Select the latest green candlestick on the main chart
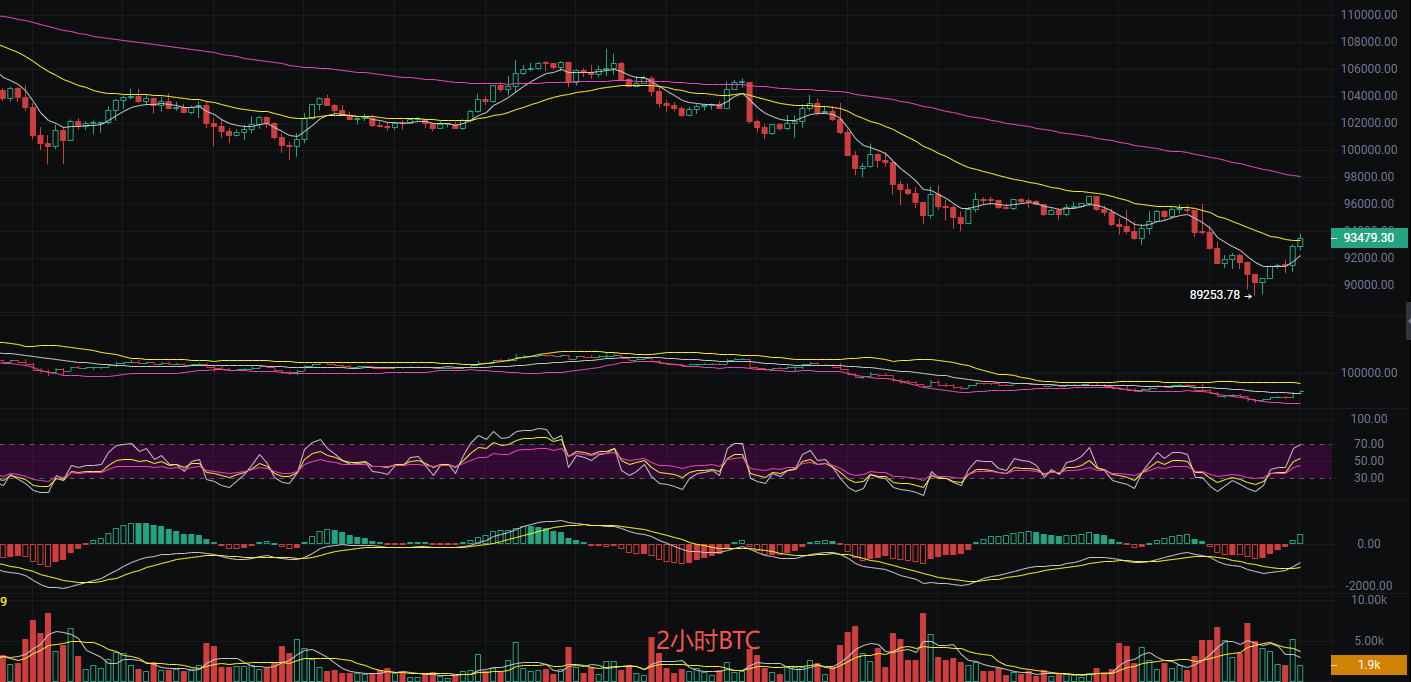1411x682 pixels. pos(1300,241)
